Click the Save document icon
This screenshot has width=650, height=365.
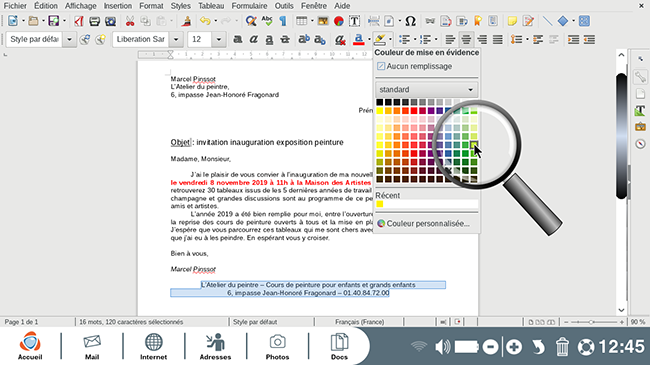(x=53, y=21)
